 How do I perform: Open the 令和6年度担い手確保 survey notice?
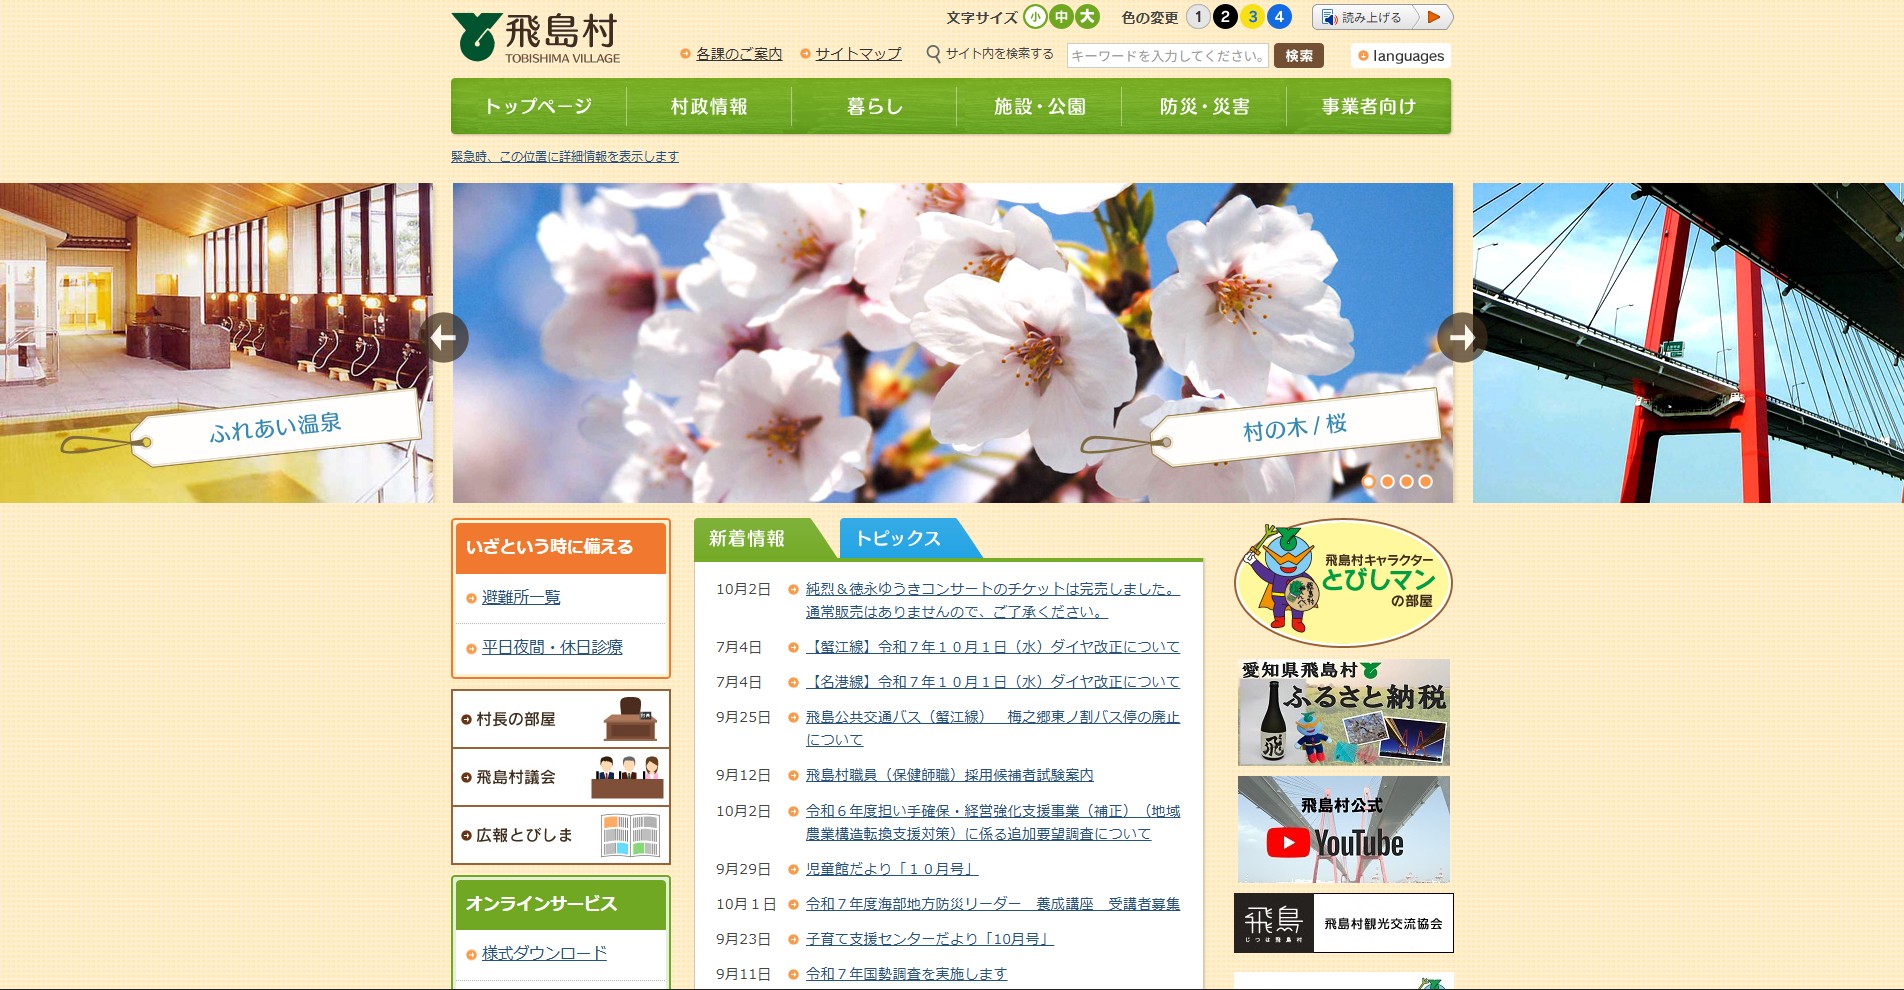point(993,823)
